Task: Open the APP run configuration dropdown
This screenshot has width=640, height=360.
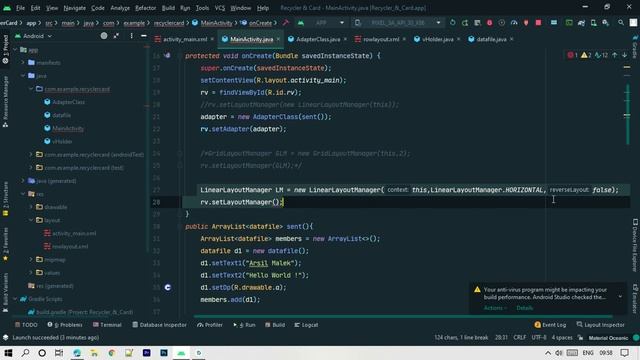Action: [x=322, y=23]
